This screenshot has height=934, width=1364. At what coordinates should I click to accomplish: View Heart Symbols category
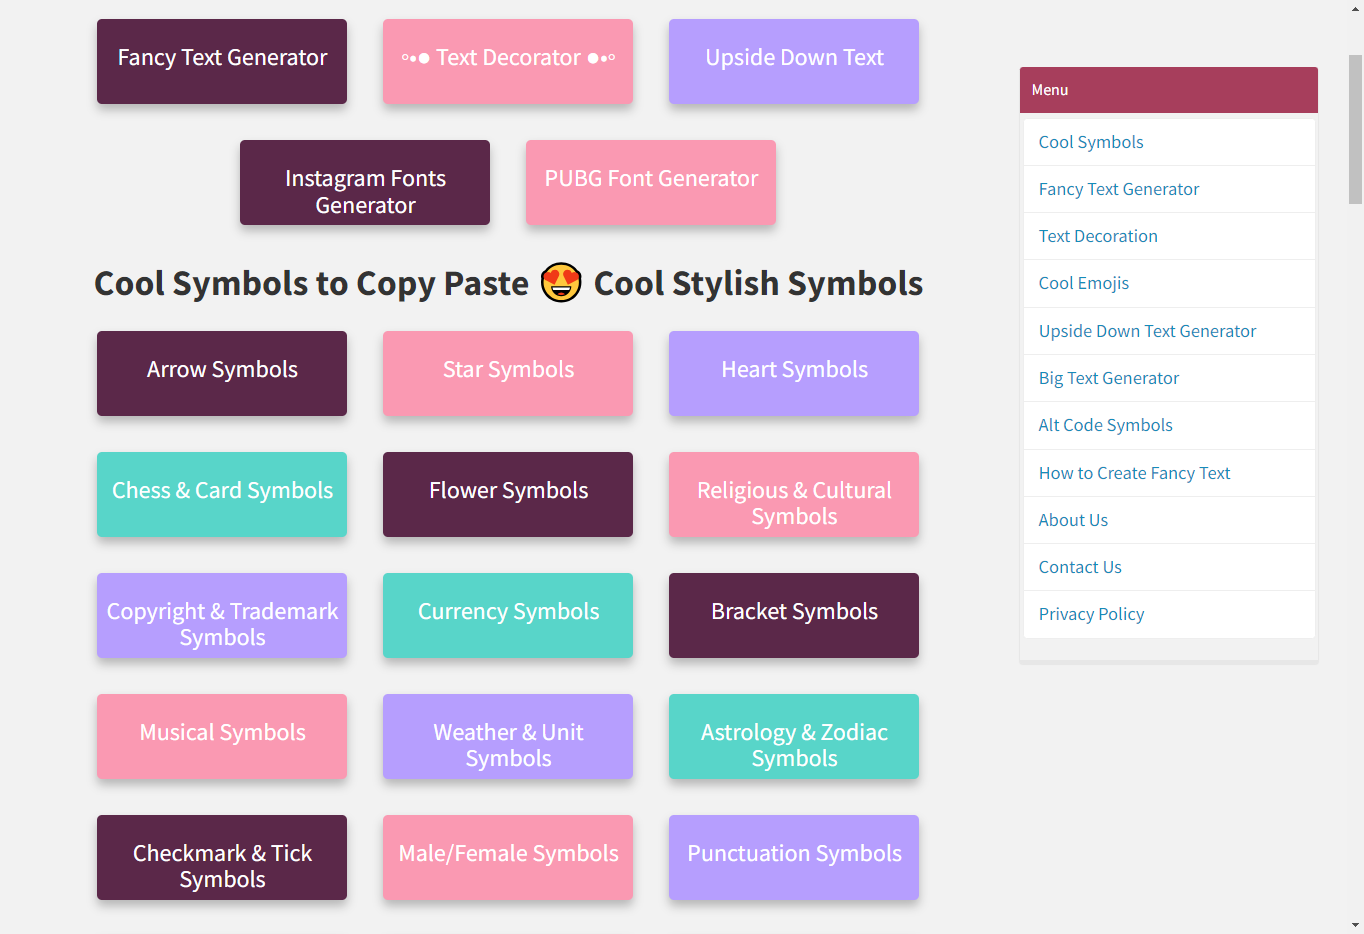794,372
